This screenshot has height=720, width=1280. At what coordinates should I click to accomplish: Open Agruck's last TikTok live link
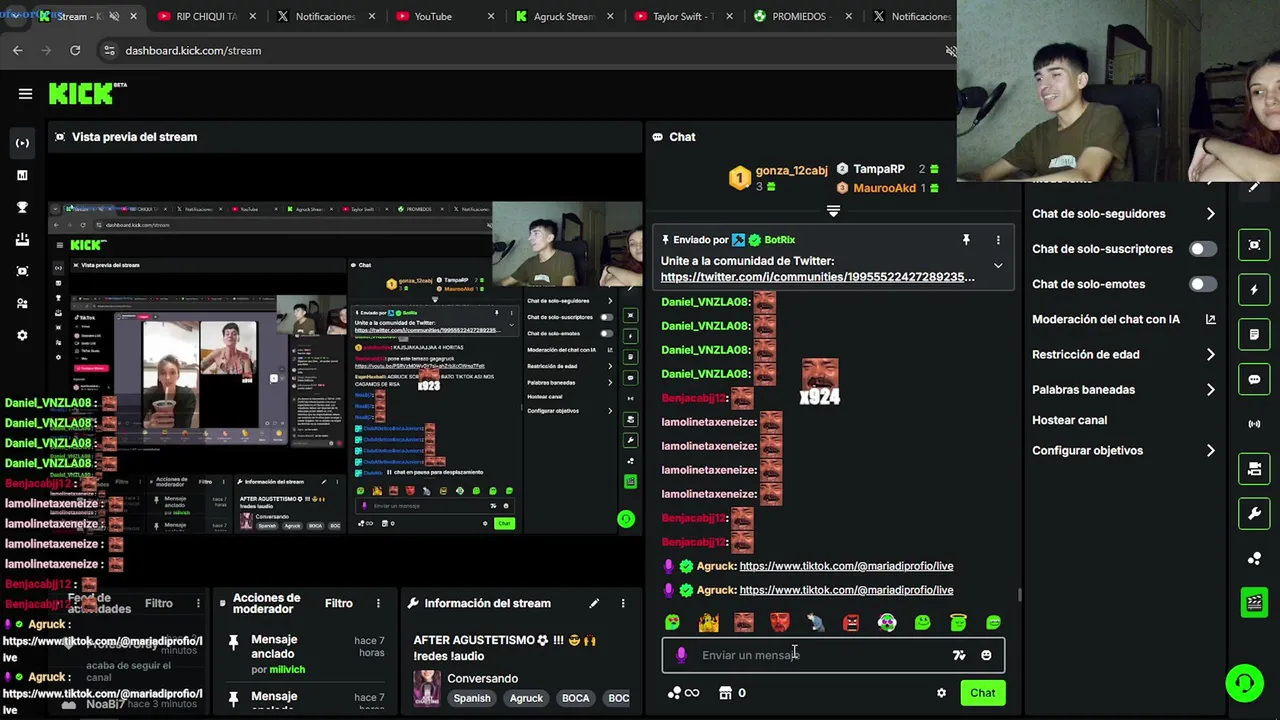coord(846,590)
